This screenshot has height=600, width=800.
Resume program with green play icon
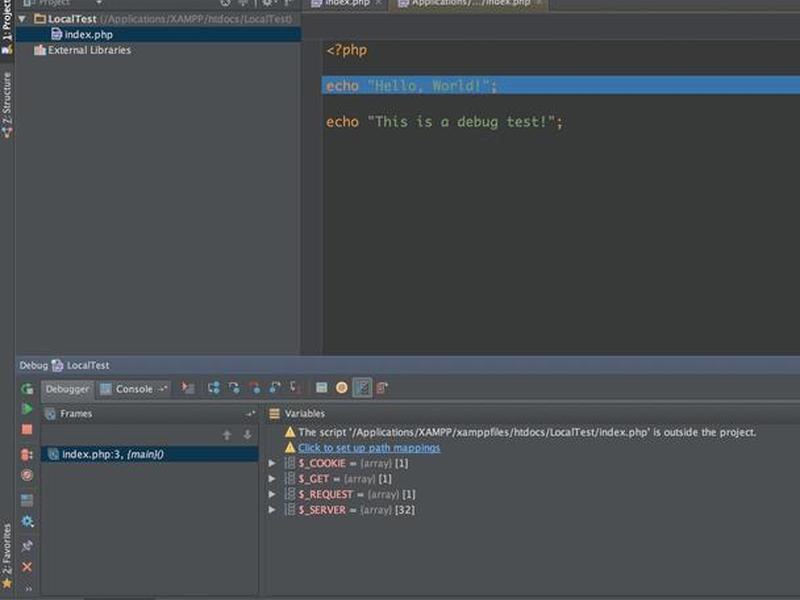[x=27, y=409]
